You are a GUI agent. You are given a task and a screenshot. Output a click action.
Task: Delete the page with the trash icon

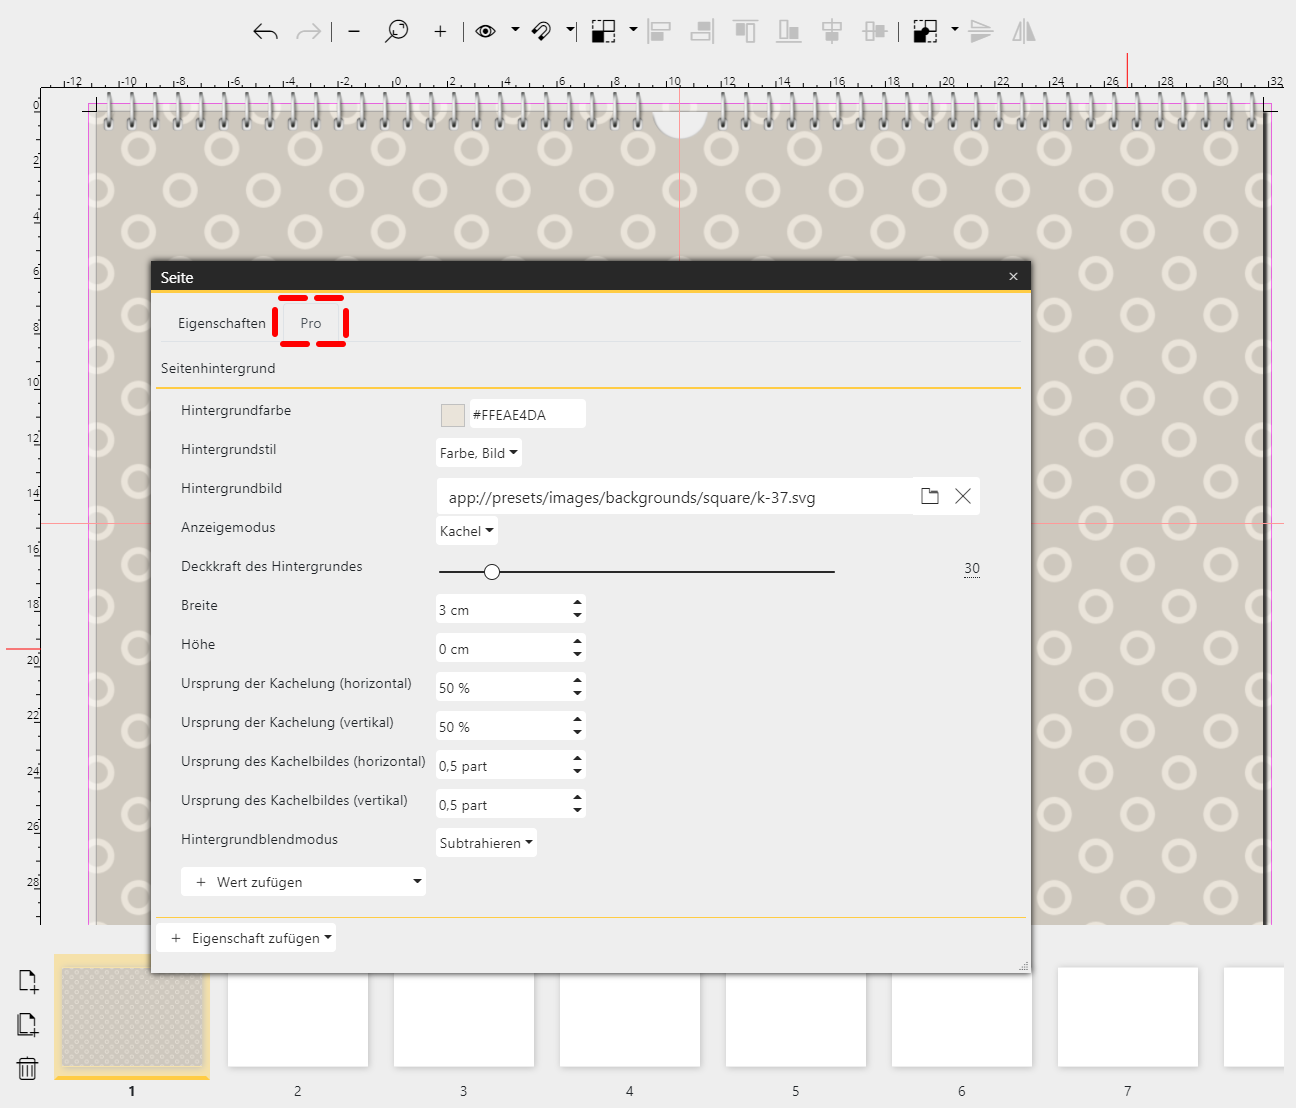pyautogui.click(x=28, y=1069)
